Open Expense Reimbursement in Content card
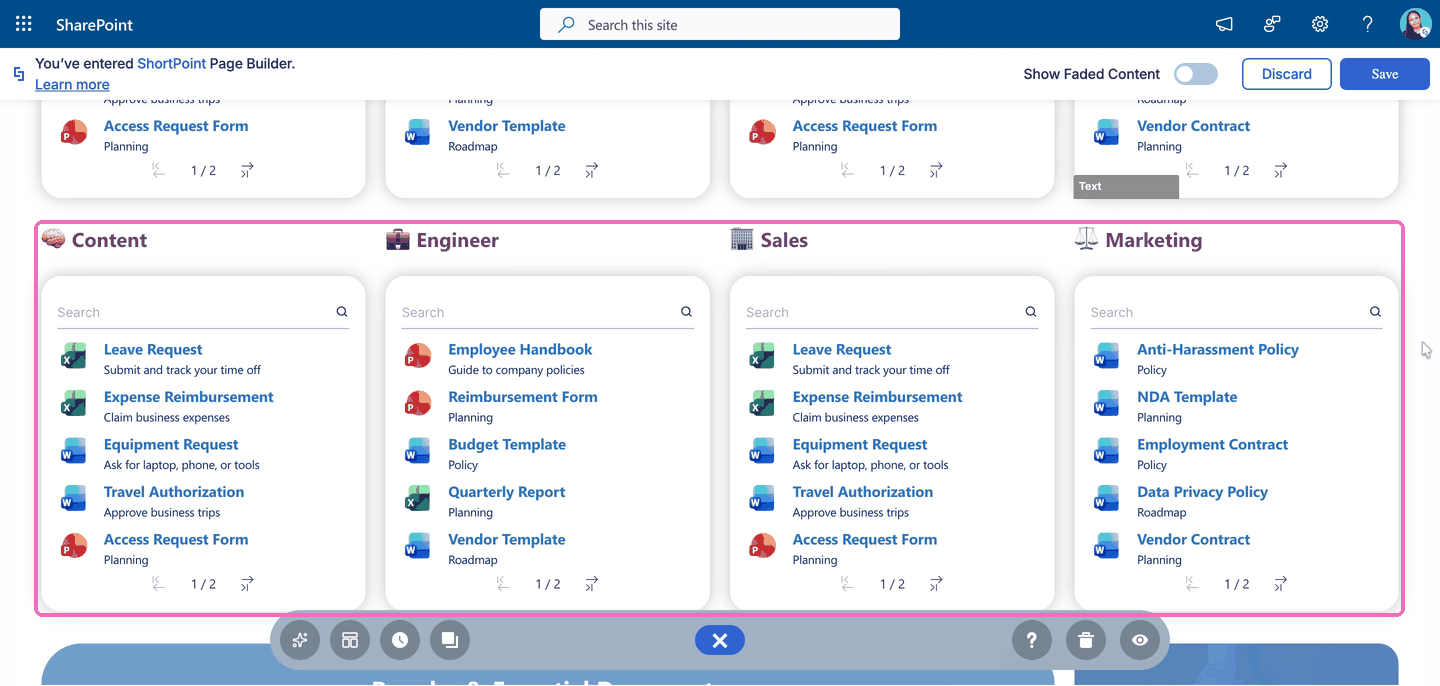 coord(189,397)
